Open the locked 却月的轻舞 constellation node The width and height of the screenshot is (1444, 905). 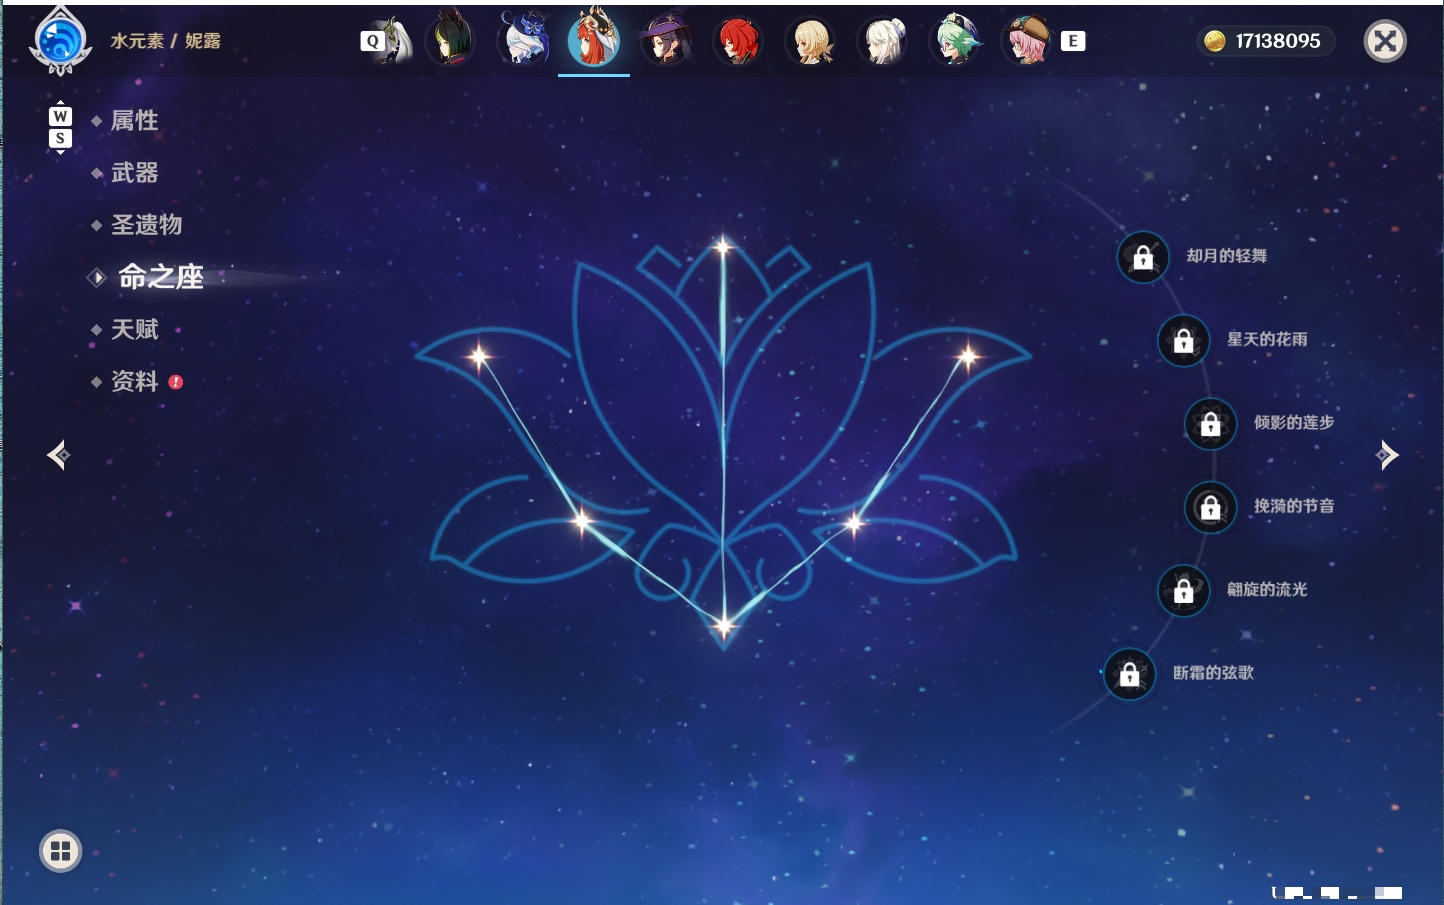(x=1143, y=257)
